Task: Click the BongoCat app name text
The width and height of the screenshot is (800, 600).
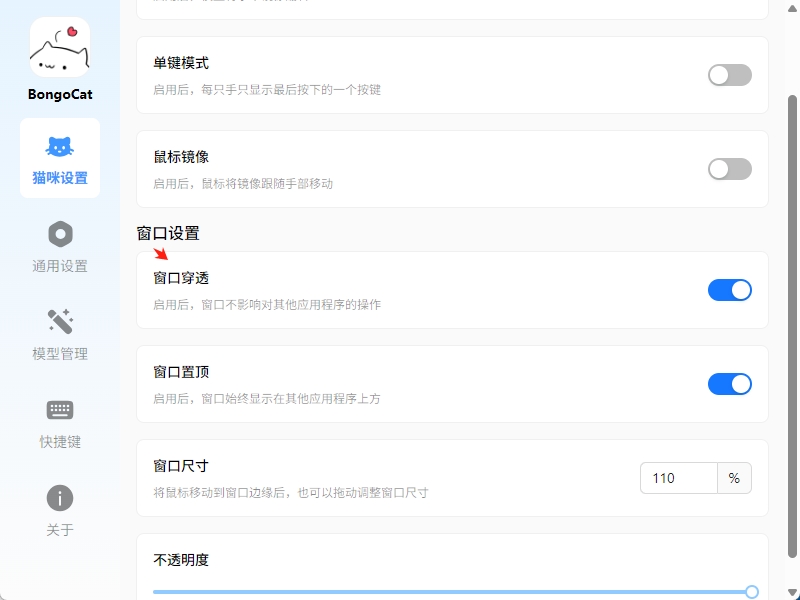Action: tap(60, 95)
